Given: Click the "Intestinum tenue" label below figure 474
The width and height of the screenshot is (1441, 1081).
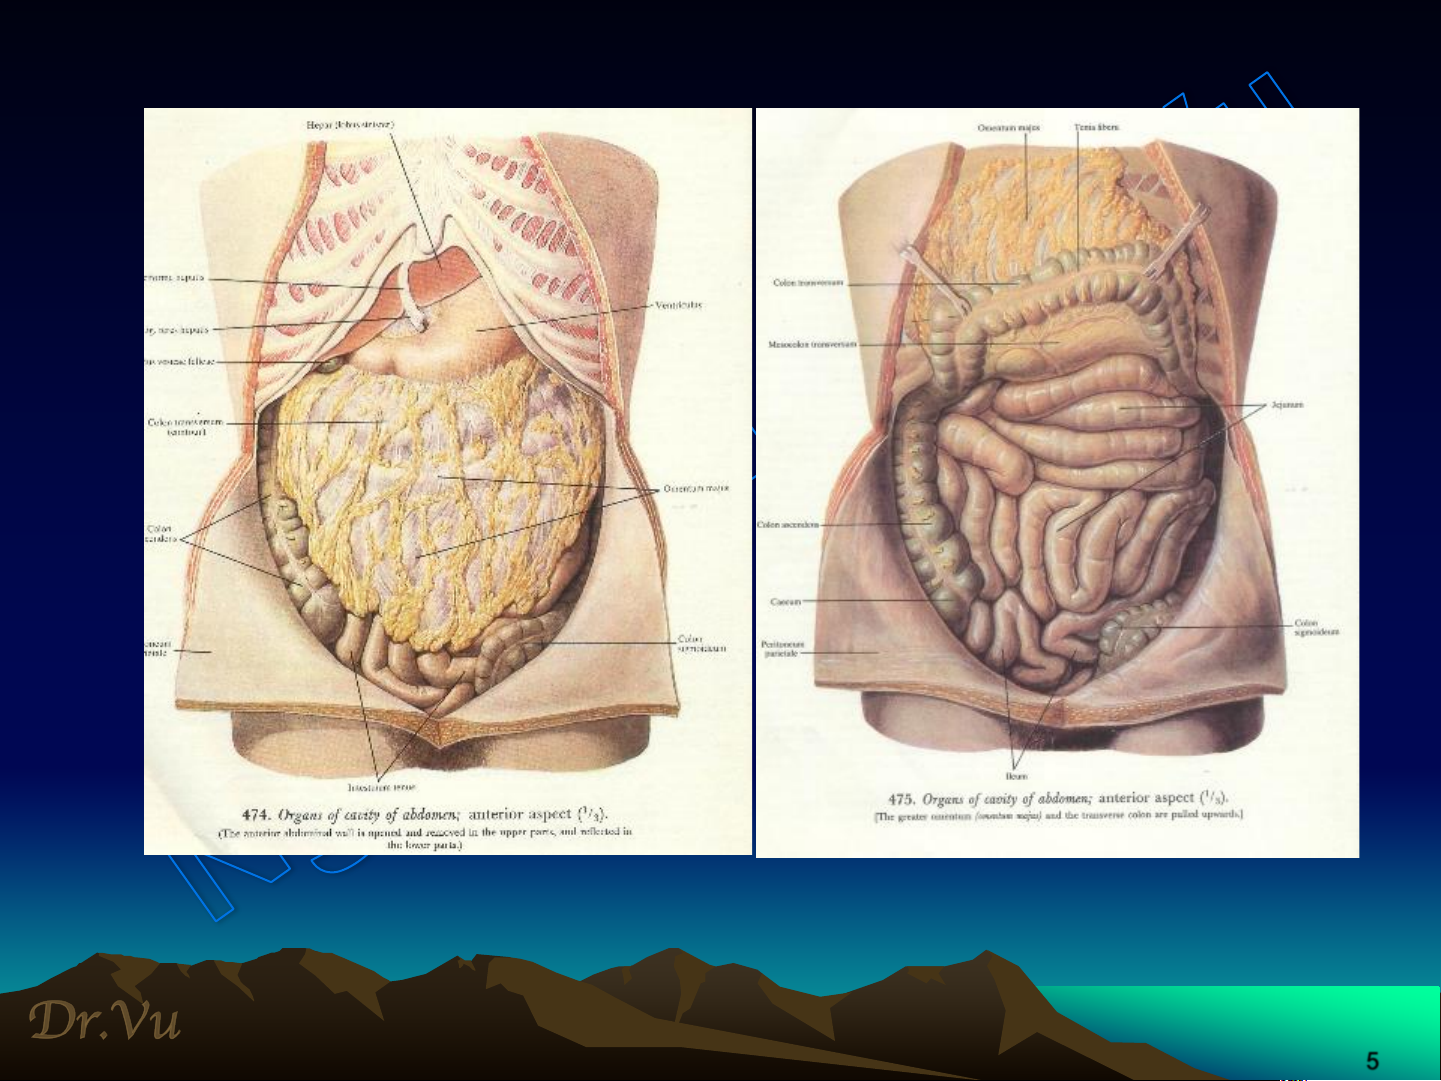Looking at the screenshot, I should [x=382, y=788].
